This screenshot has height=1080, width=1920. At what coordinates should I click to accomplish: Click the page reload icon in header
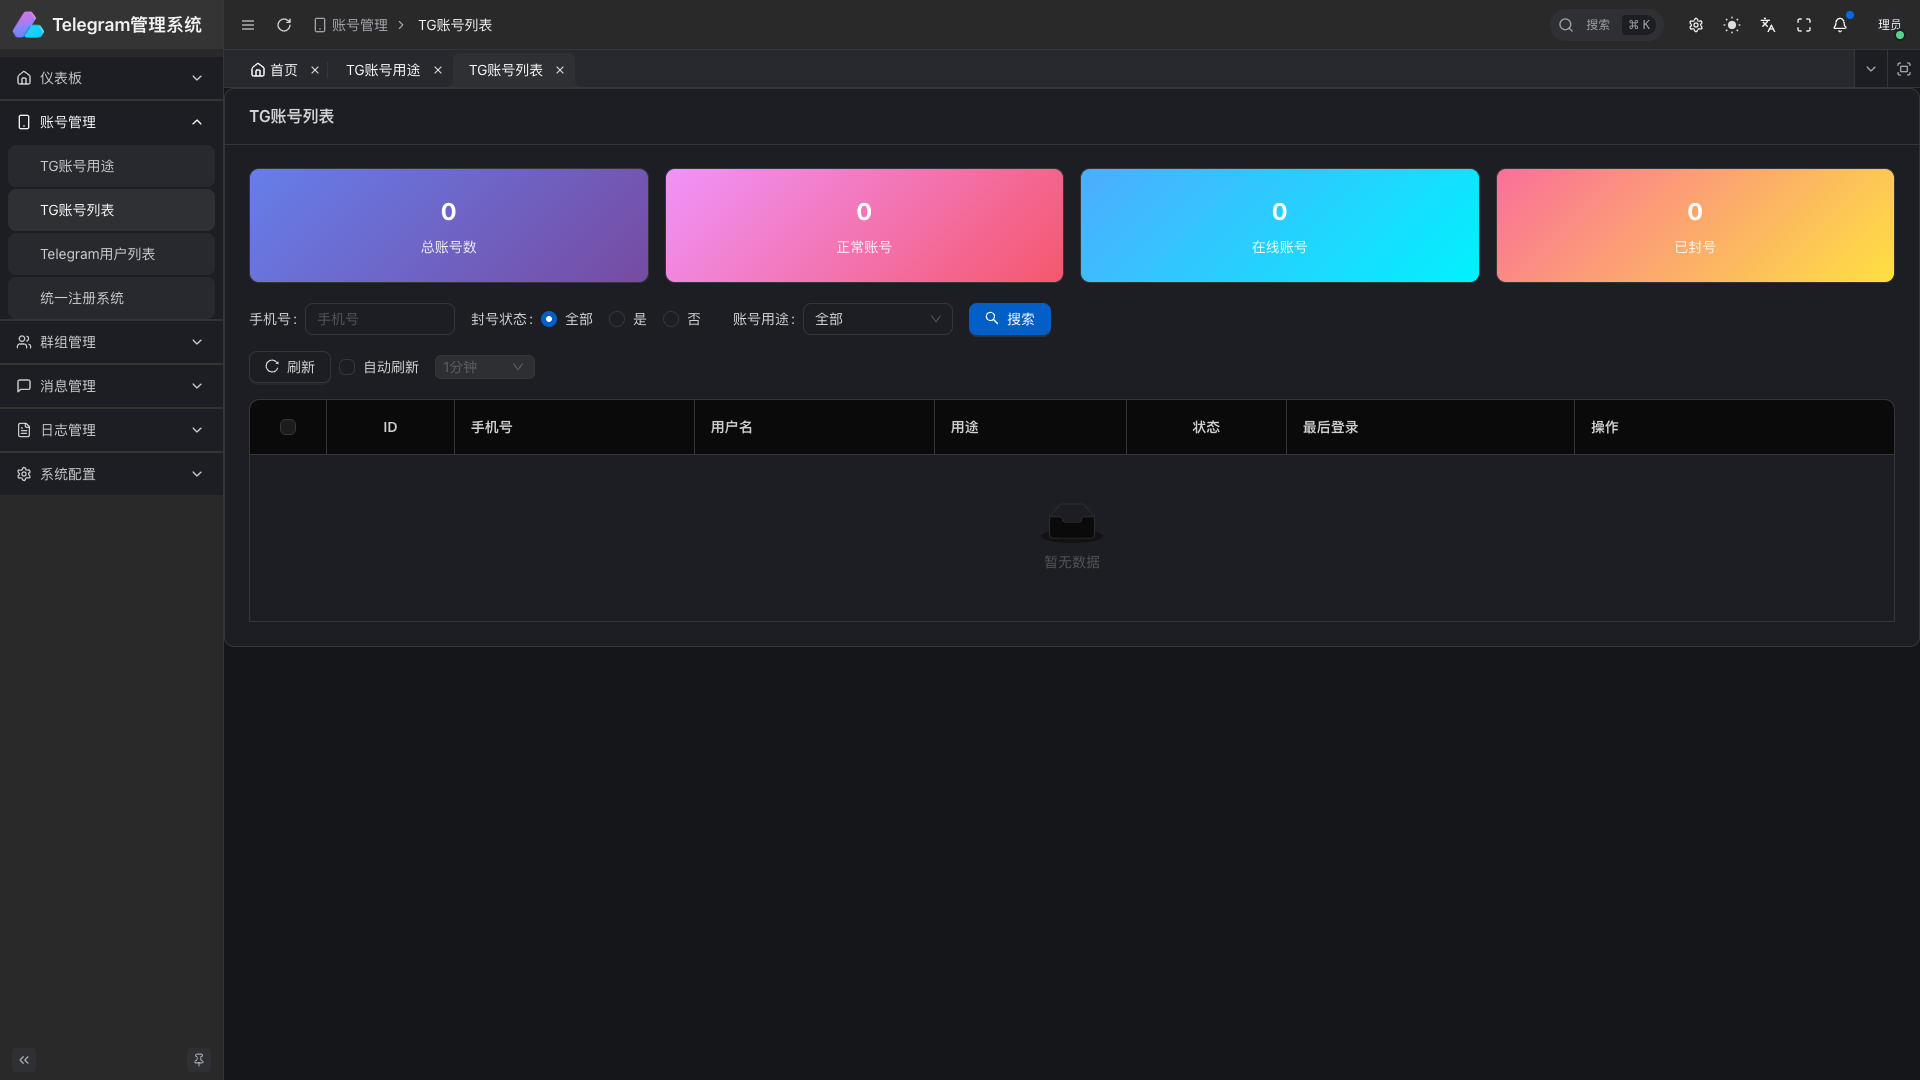pos(284,25)
